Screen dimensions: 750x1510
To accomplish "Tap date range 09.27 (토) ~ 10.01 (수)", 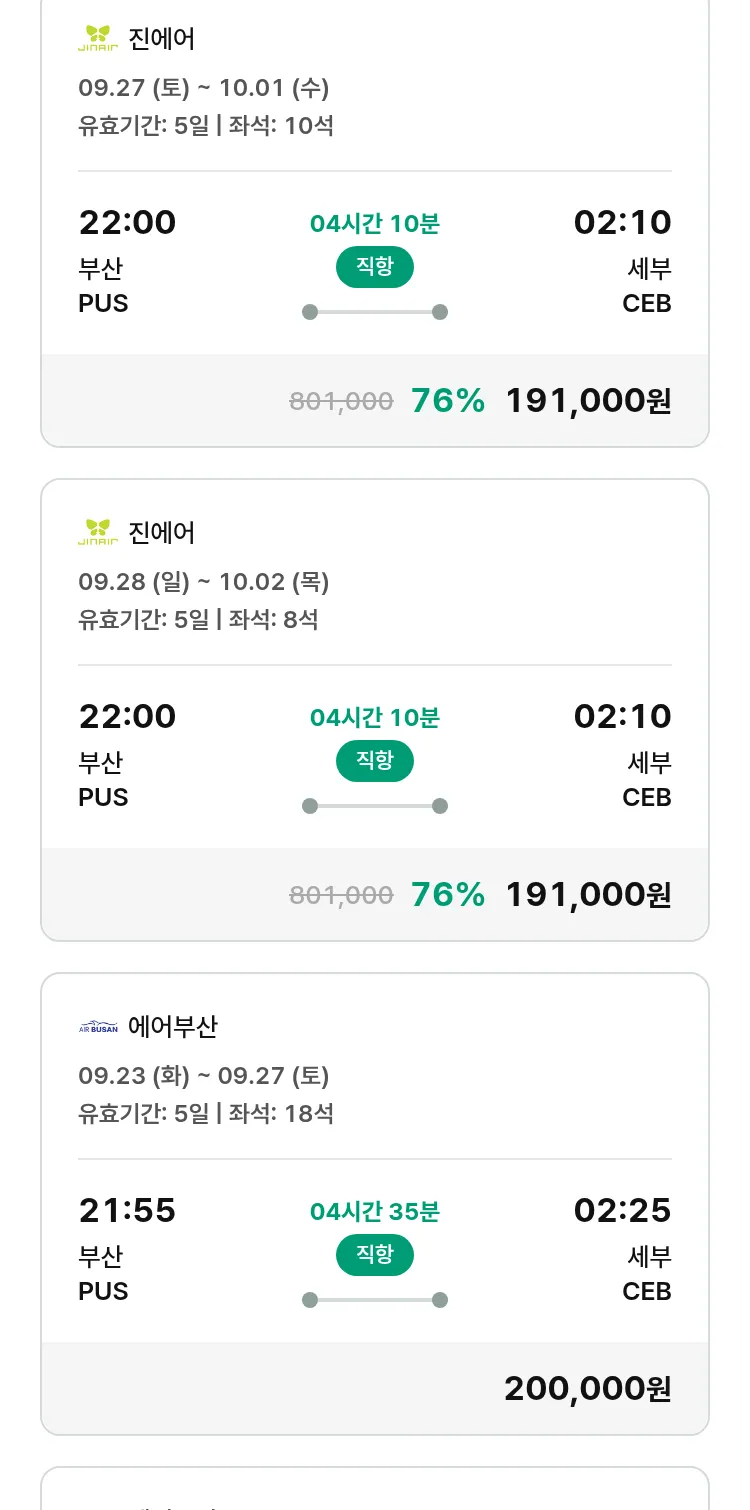I will [204, 88].
